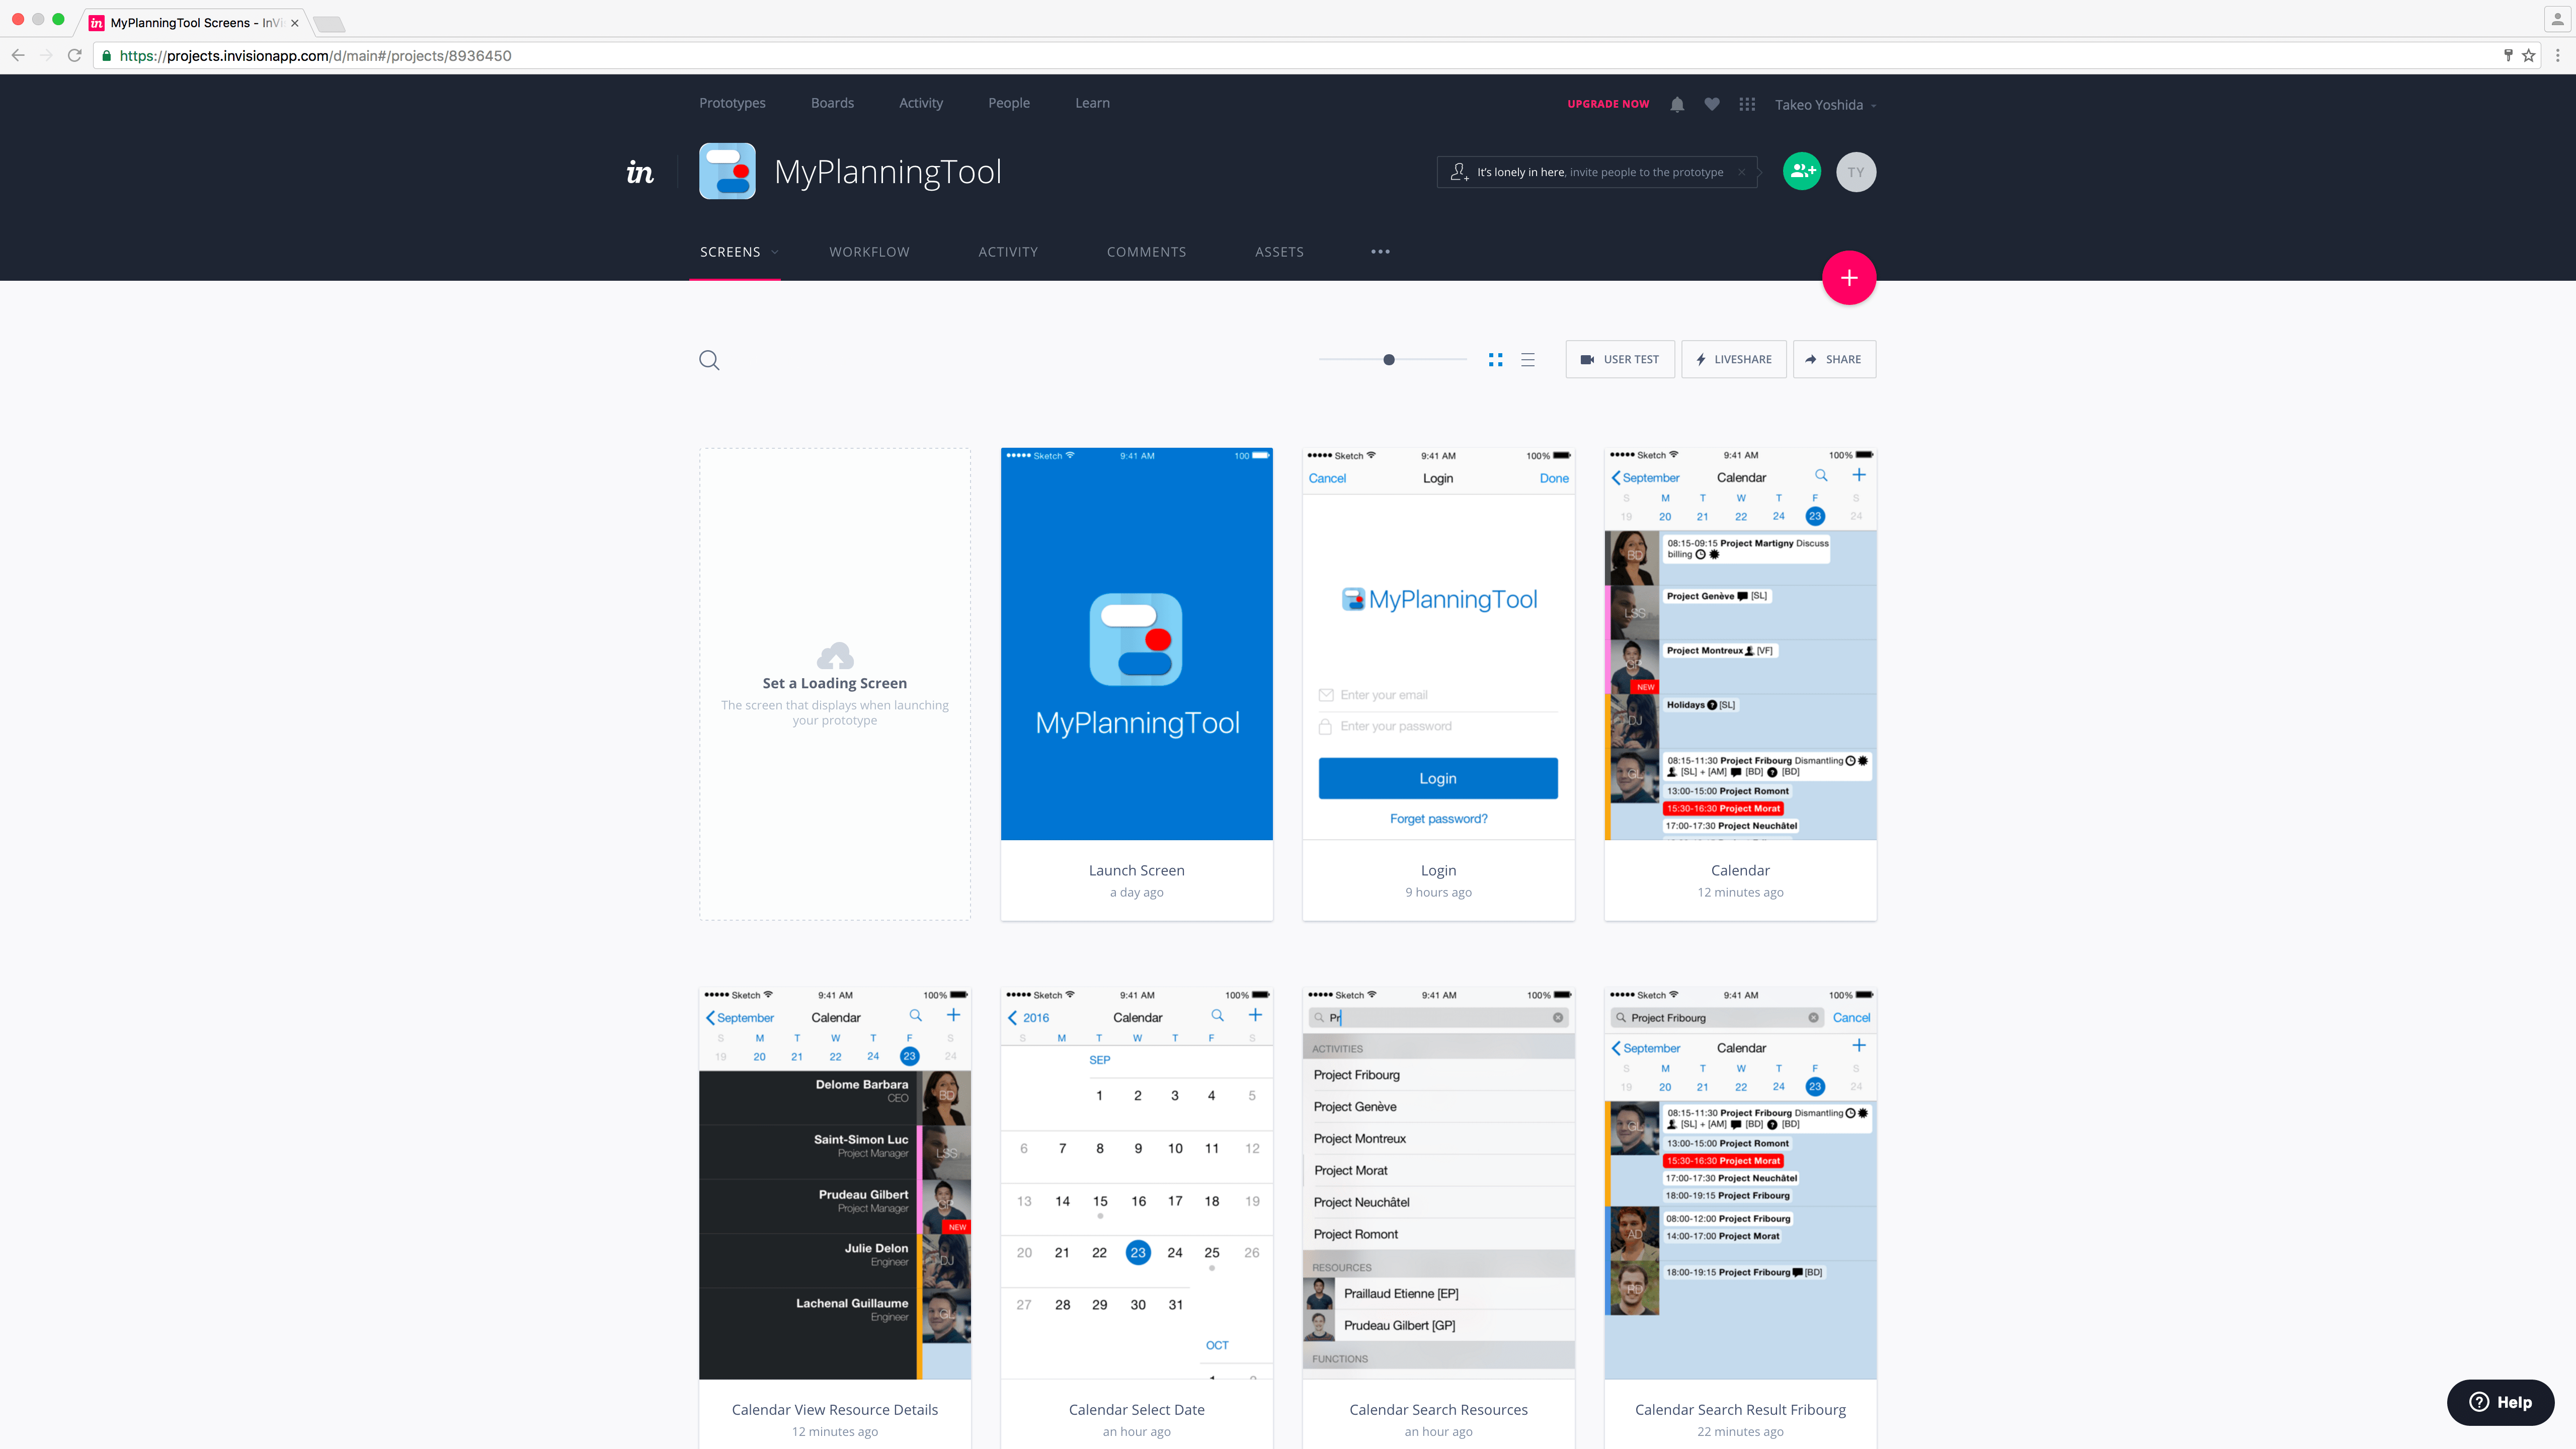
Task: Click the InVision logo
Action: tap(640, 172)
